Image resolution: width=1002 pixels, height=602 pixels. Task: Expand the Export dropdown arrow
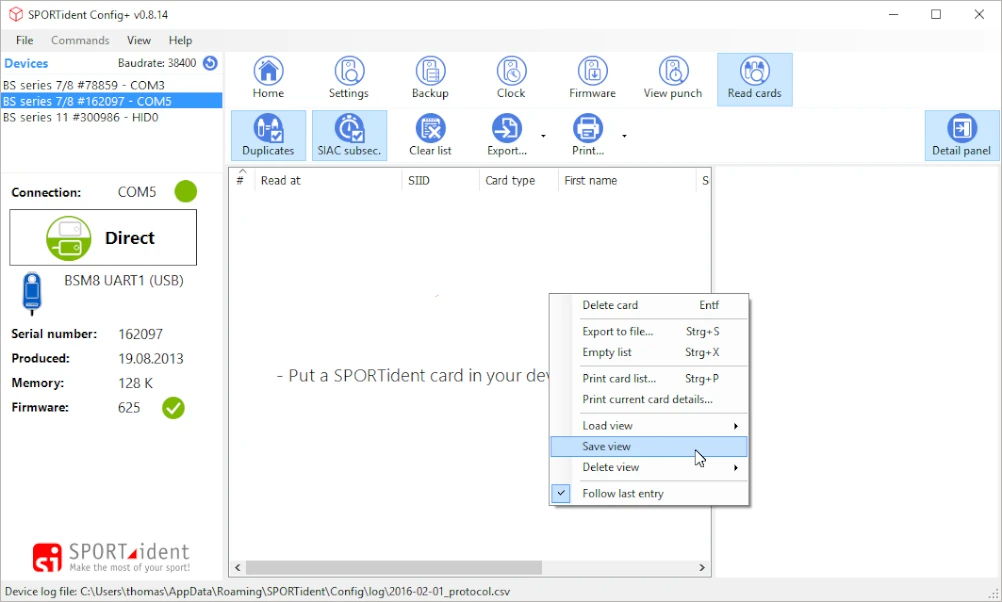543,136
